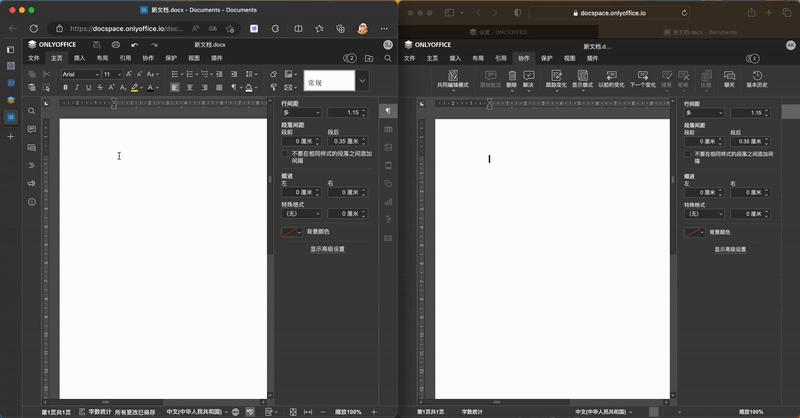Check 不要在相同样式的段落之间添加间隔 in left panel
The height and width of the screenshot is (418, 800).
click(284, 154)
